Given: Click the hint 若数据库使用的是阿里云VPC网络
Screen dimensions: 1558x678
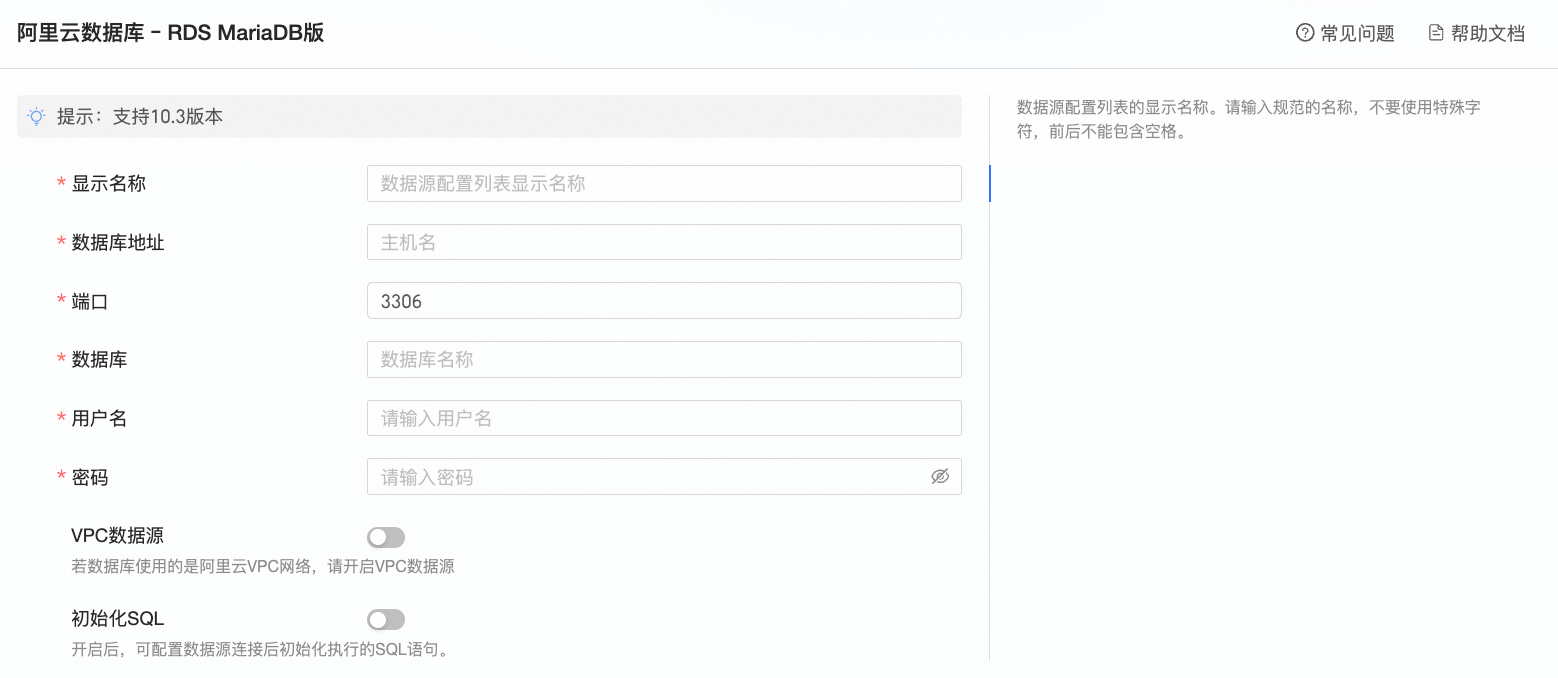Looking at the screenshot, I should click(263, 567).
